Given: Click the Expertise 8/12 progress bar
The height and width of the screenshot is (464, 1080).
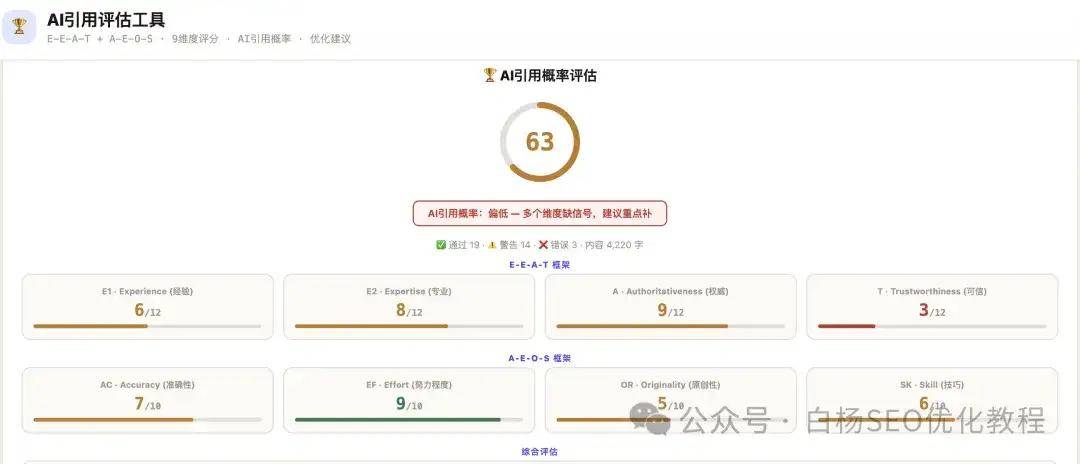Looking at the screenshot, I should tap(408, 326).
